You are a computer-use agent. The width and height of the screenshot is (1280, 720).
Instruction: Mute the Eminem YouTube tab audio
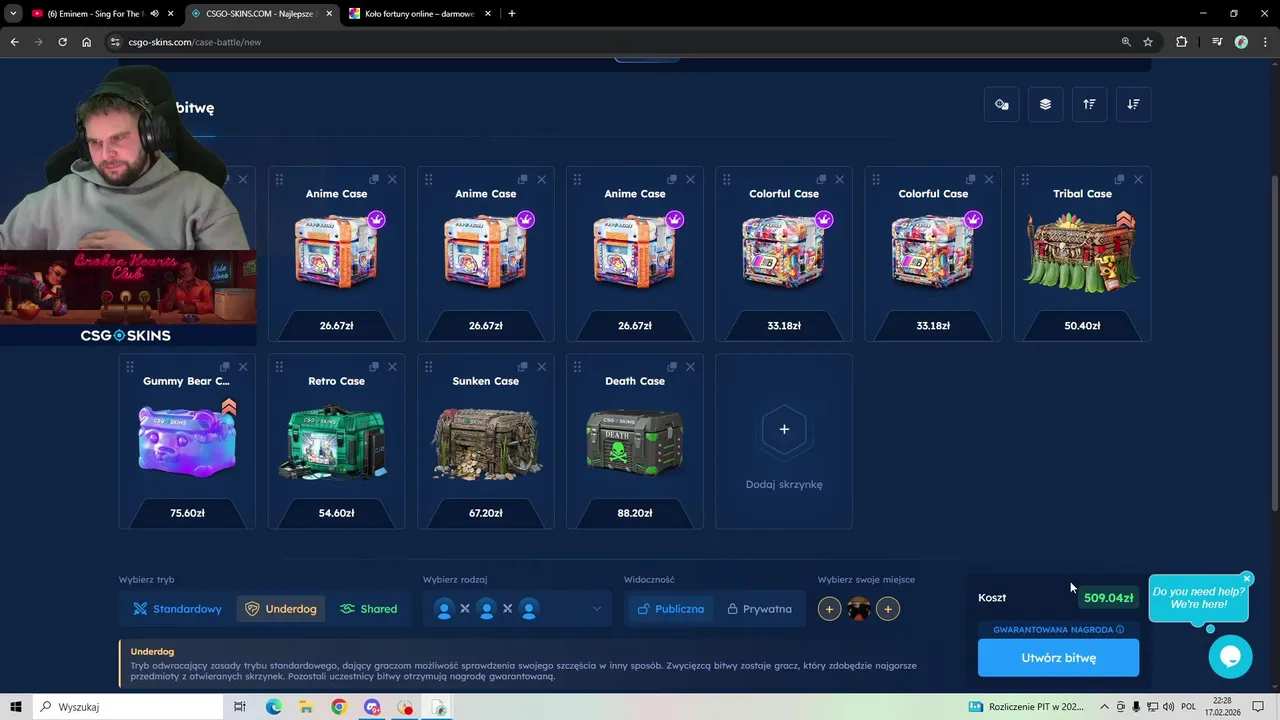click(x=155, y=14)
